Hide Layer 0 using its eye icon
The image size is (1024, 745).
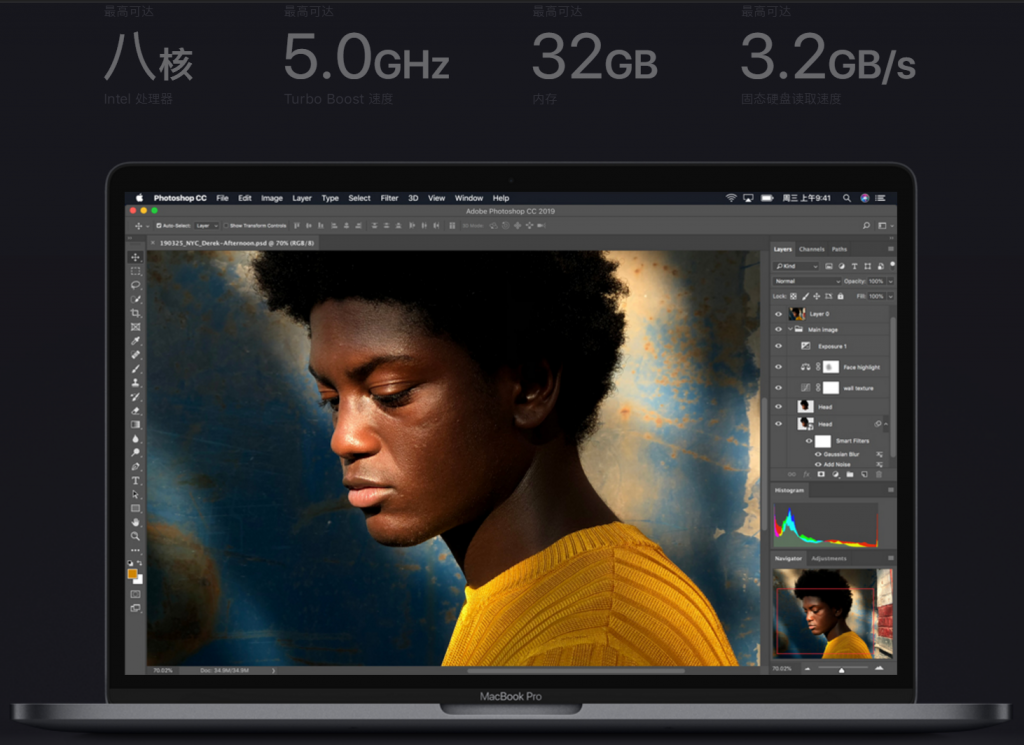tap(778, 314)
